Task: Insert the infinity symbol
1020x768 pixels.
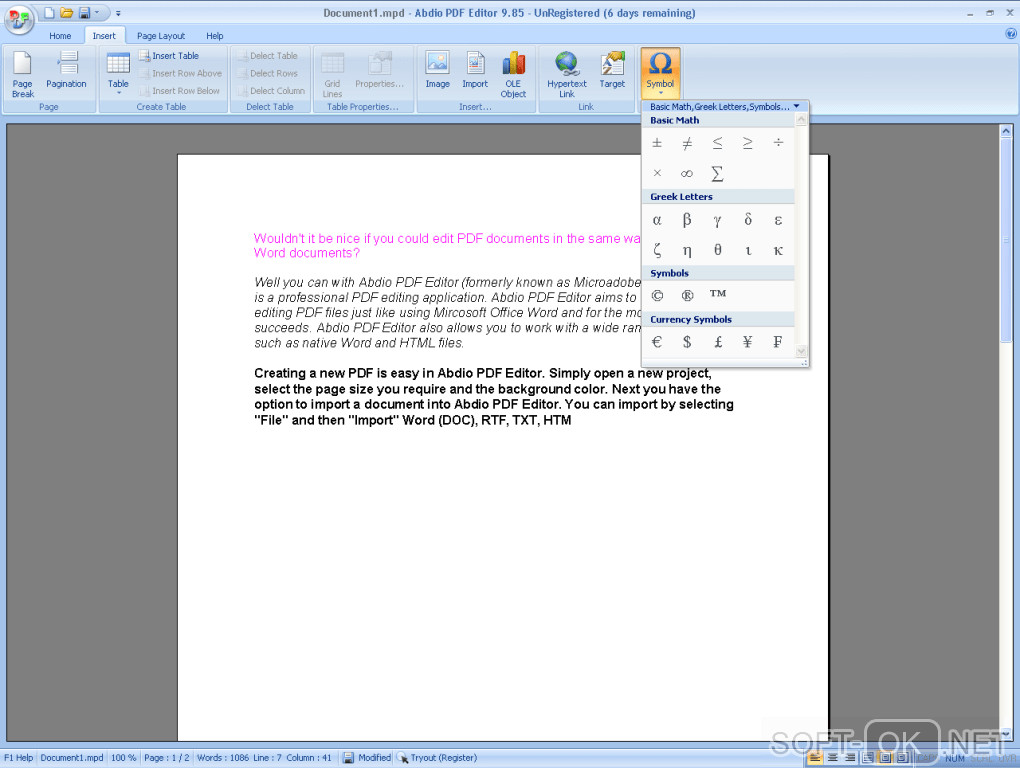Action: click(687, 174)
